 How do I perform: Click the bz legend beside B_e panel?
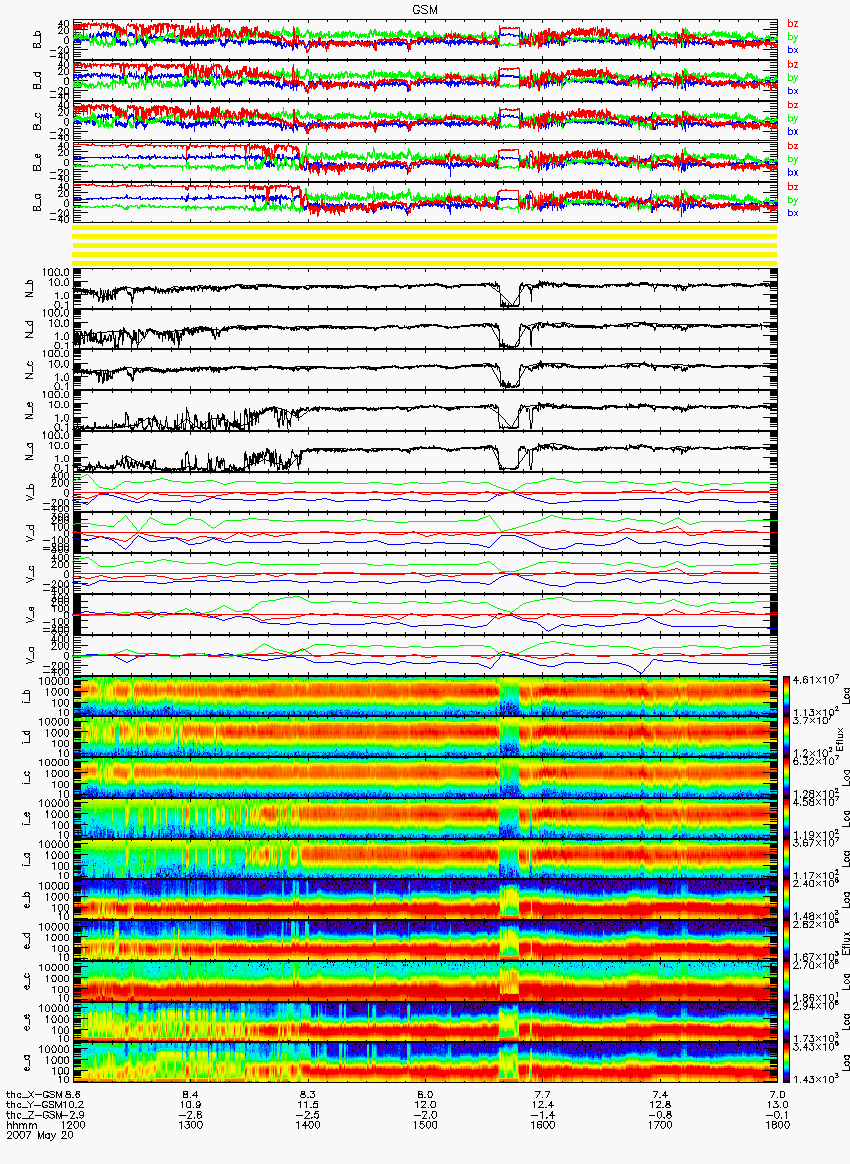pos(793,146)
